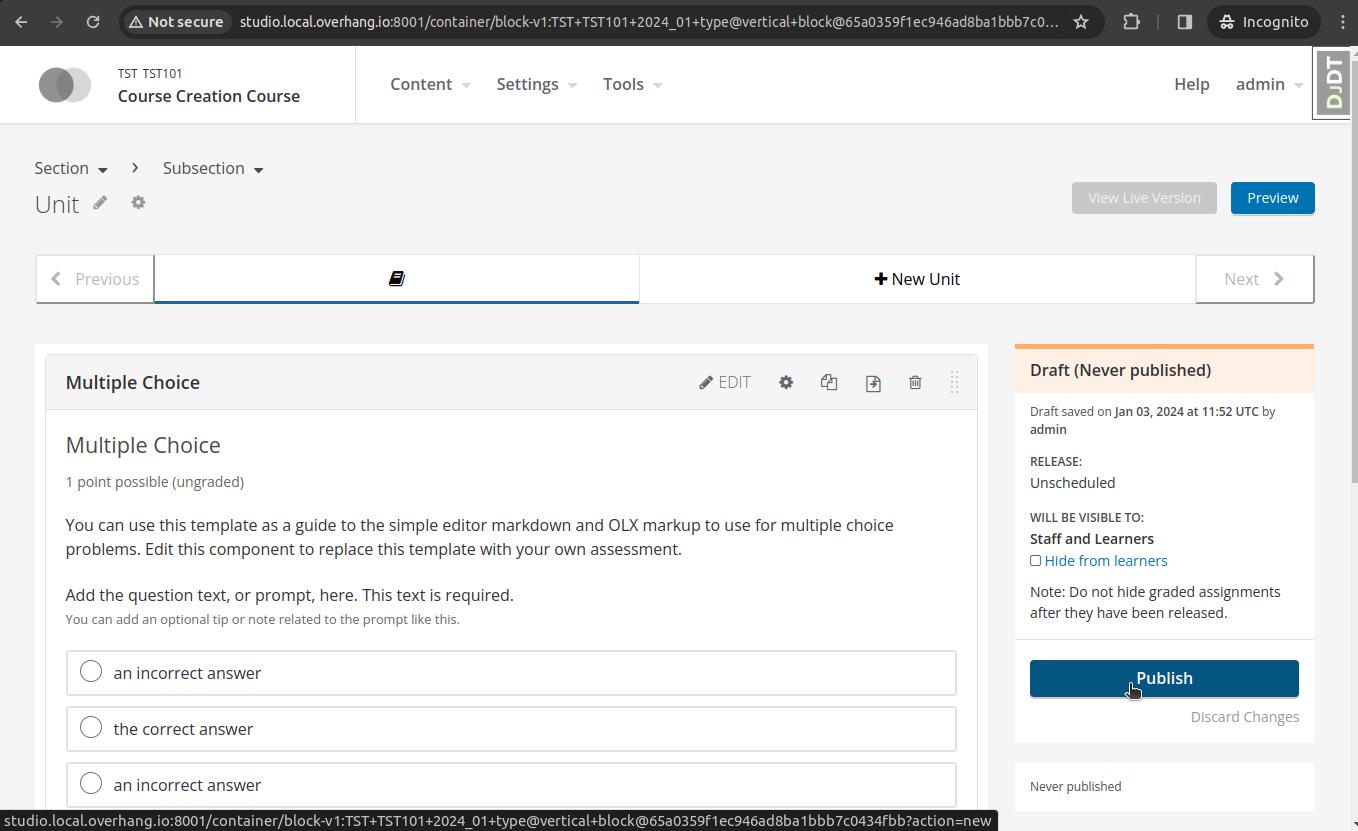Click the pencil icon to rename Unit

point(100,203)
